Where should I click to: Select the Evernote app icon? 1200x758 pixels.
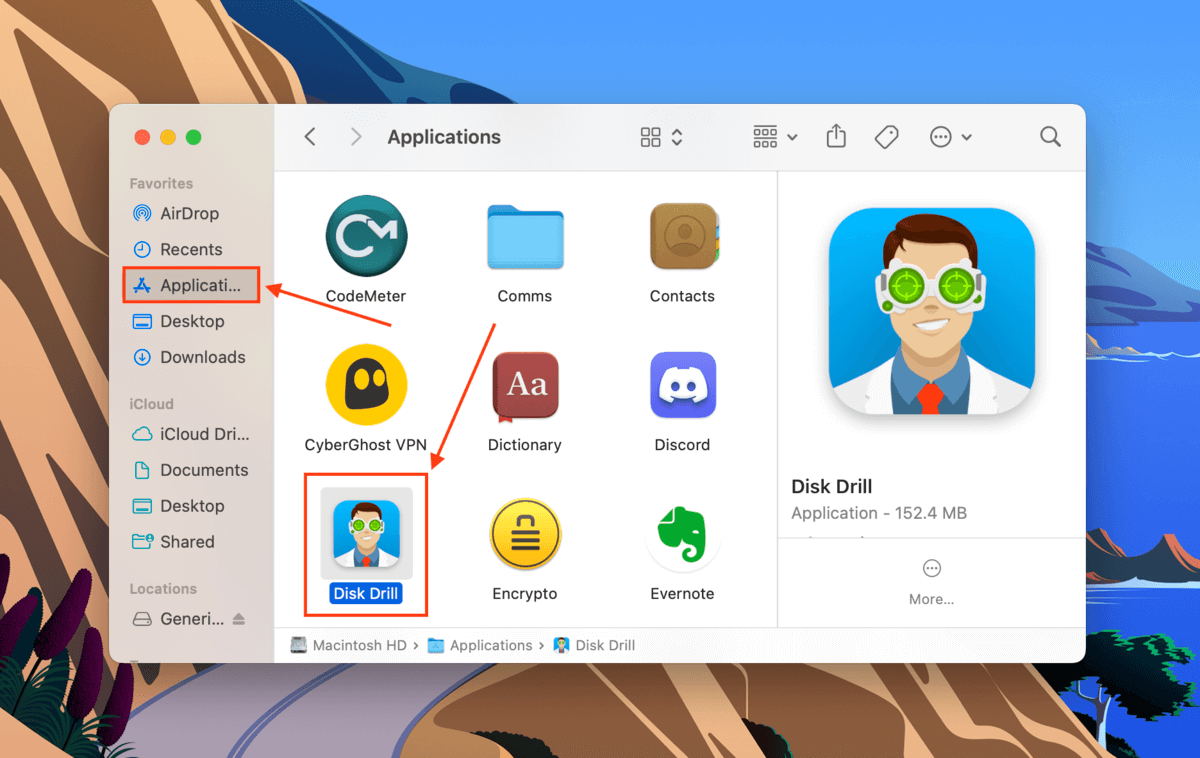tap(683, 534)
